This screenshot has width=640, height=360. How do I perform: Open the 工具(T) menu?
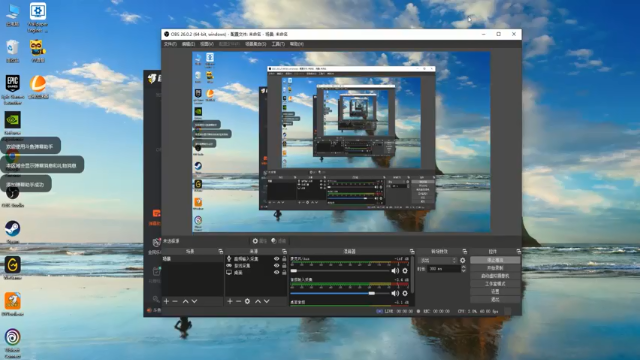[278, 44]
